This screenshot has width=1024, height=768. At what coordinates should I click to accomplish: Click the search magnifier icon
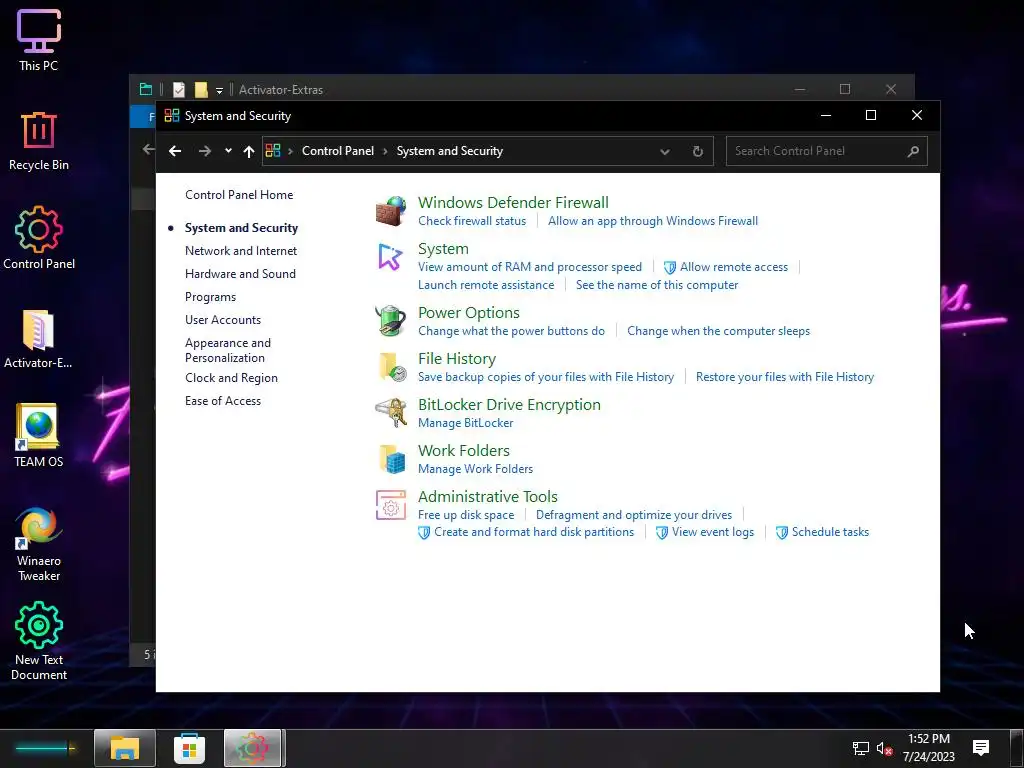pyautogui.click(x=913, y=151)
